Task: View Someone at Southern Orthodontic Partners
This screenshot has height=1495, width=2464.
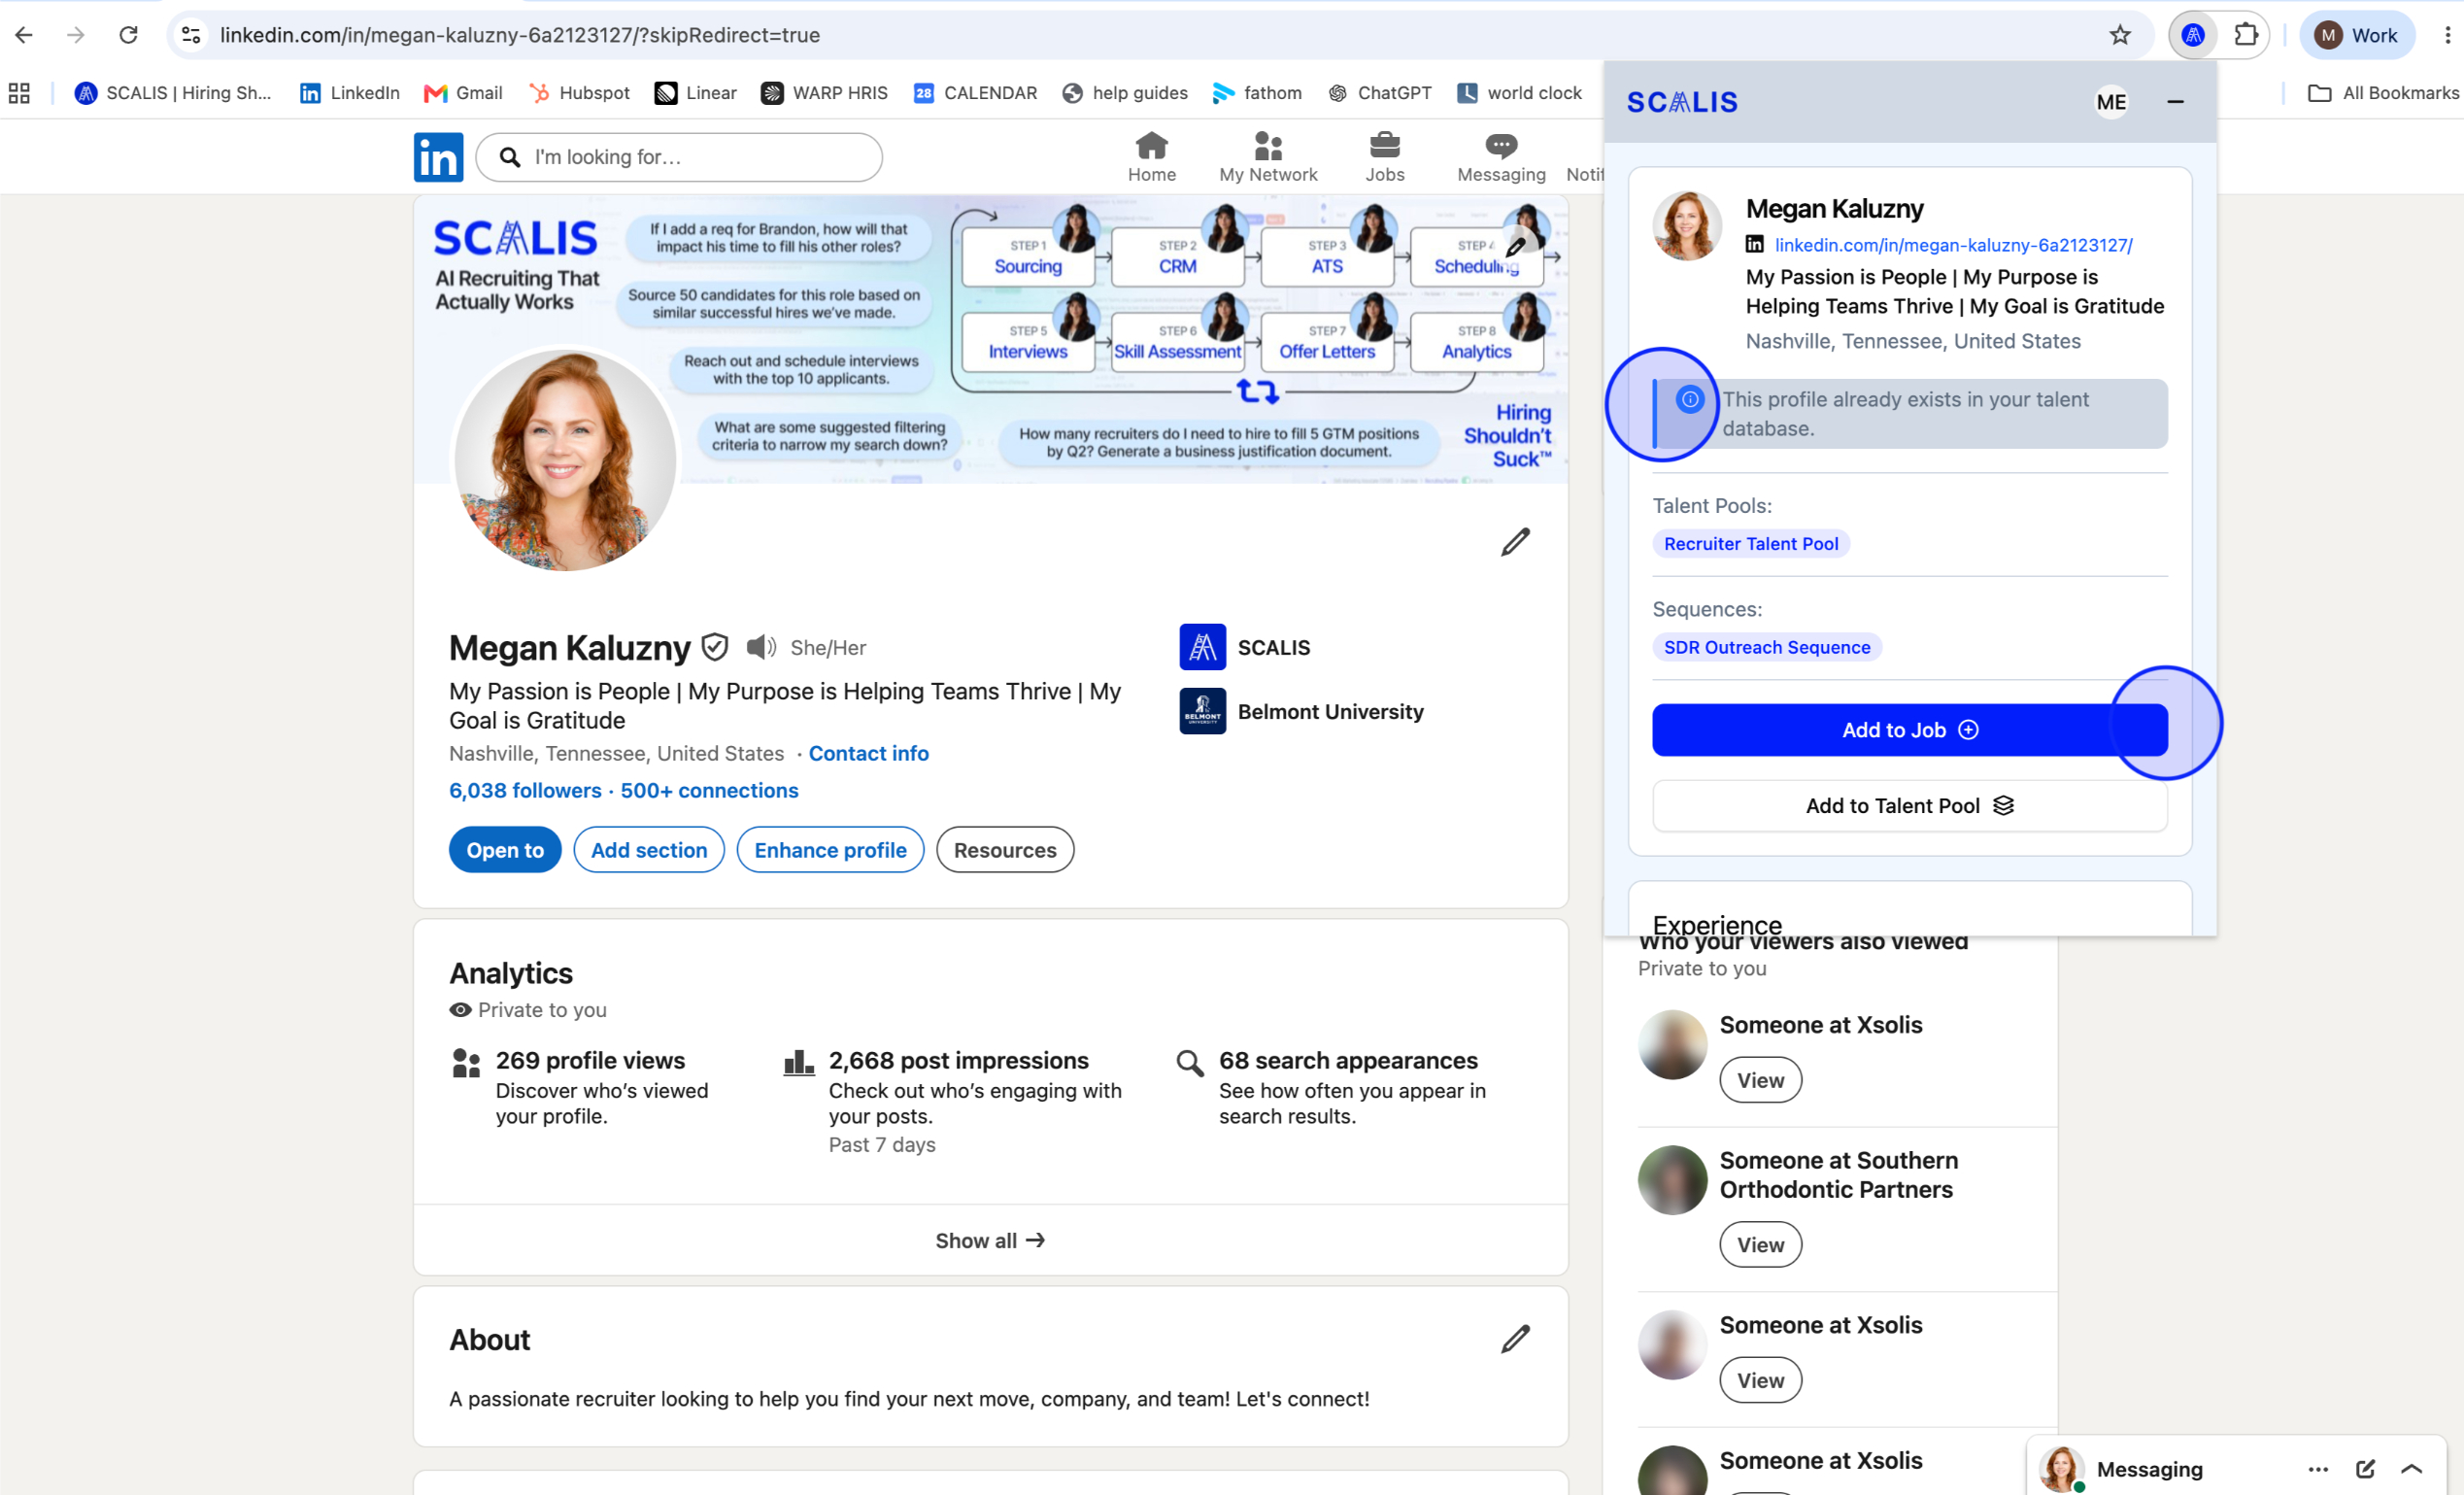Action: pos(1760,1245)
